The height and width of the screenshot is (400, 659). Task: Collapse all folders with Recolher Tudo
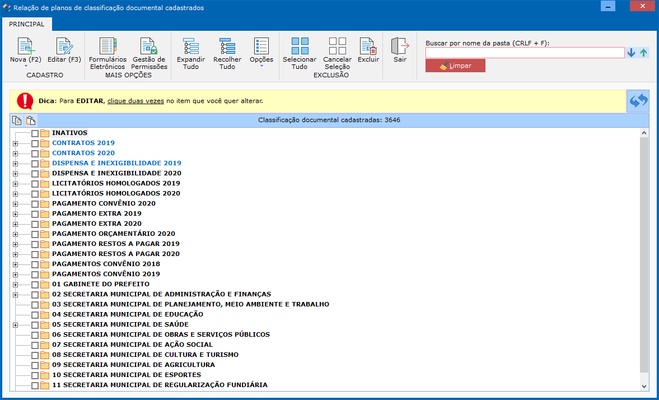tap(227, 46)
